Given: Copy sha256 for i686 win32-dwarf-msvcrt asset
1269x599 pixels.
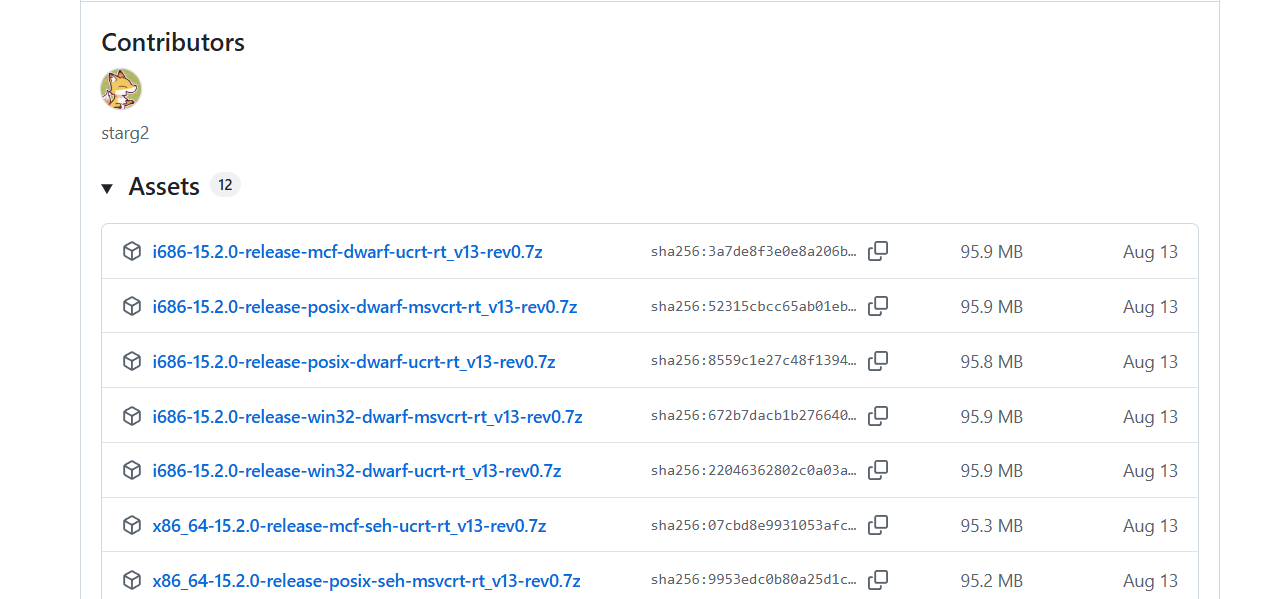Looking at the screenshot, I should coord(878,416).
